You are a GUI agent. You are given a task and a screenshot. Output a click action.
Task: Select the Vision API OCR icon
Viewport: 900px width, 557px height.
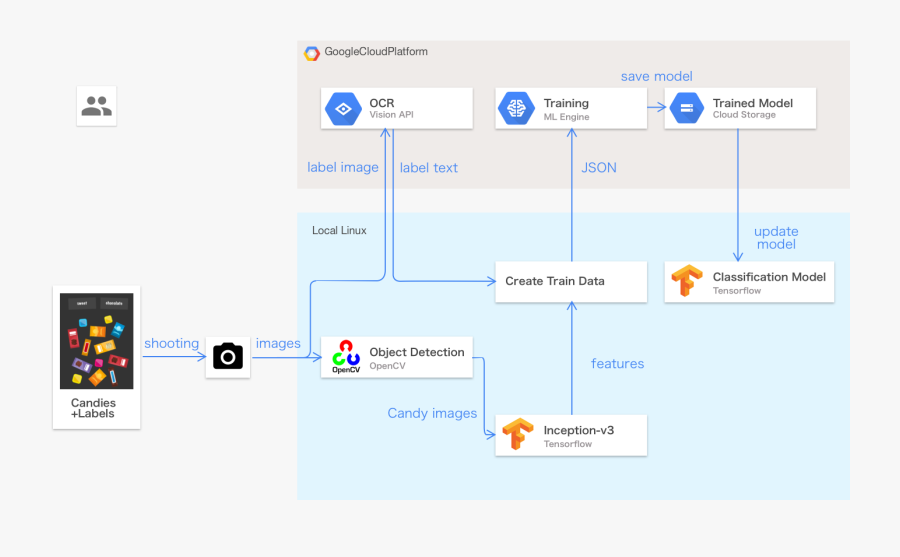coord(345,108)
